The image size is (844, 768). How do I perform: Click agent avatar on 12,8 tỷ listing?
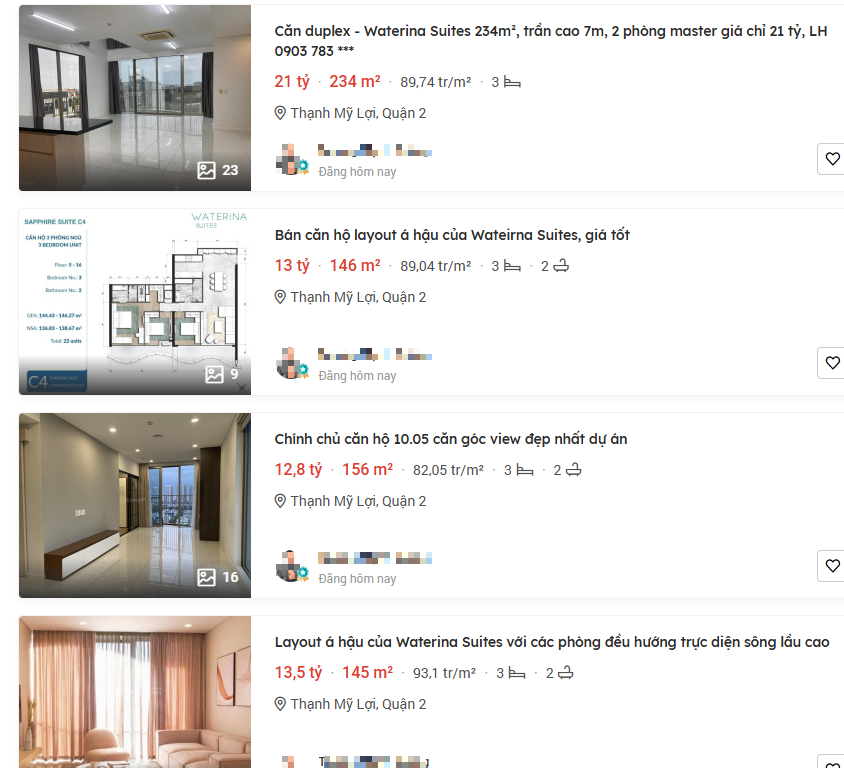[x=291, y=566]
